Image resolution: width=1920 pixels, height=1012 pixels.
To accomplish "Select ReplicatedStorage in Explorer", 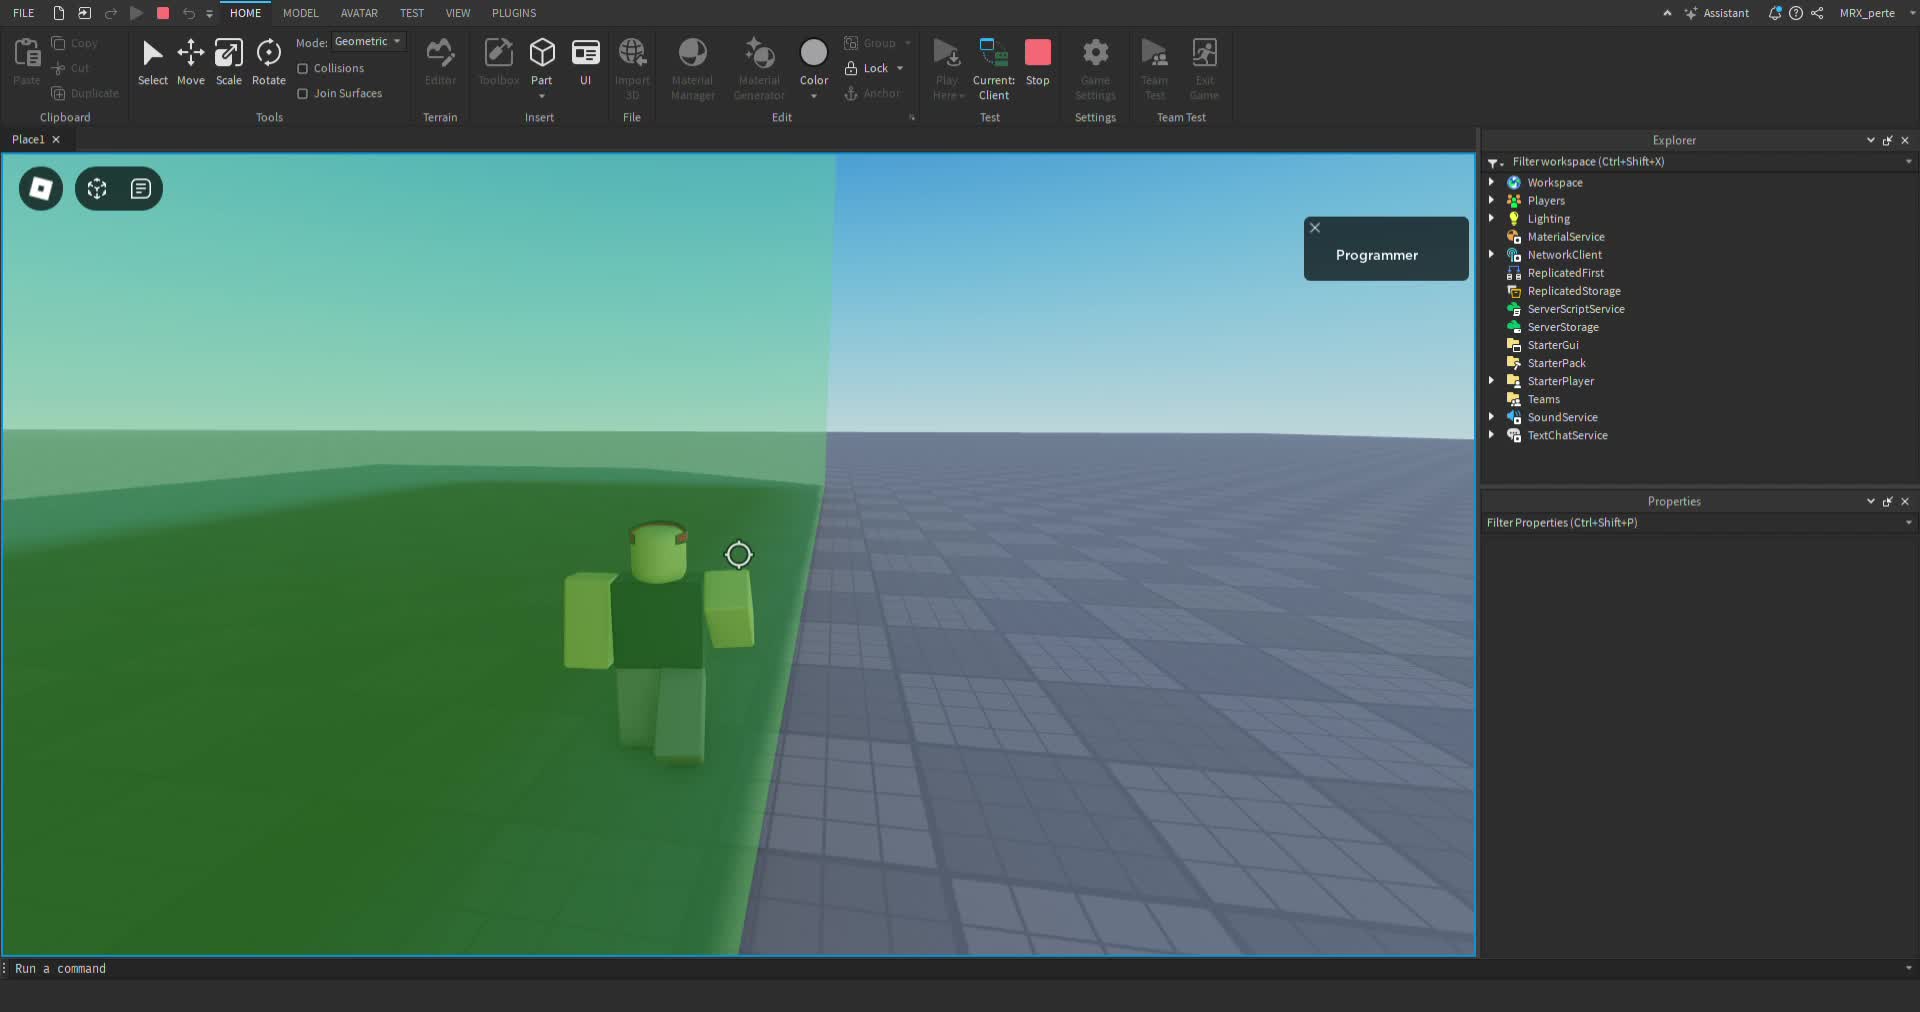I will coord(1573,291).
